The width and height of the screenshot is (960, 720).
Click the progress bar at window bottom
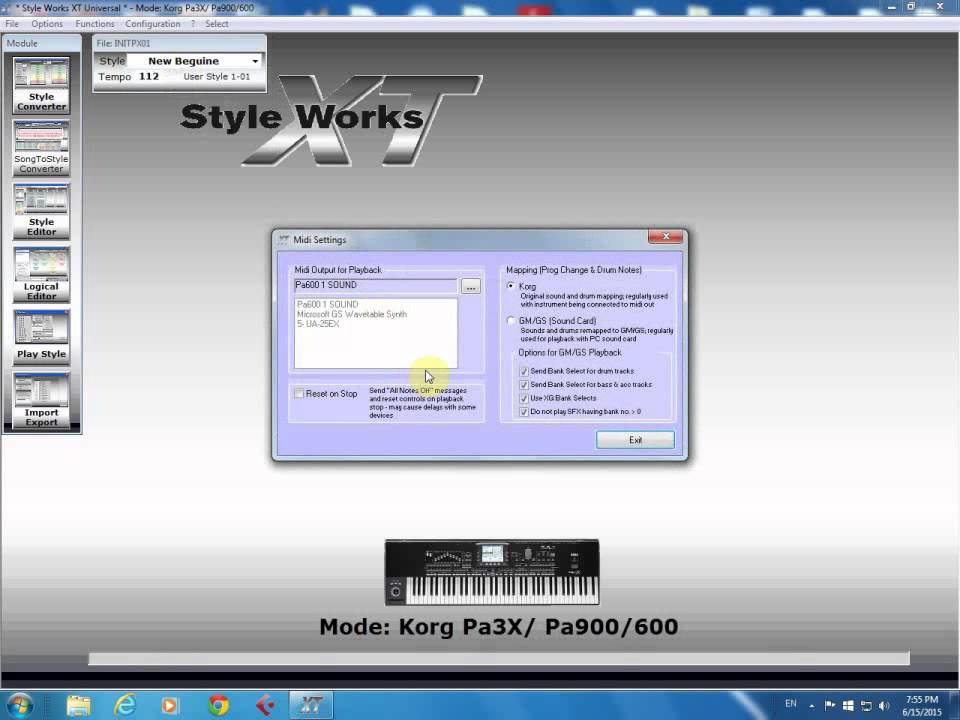(499, 658)
